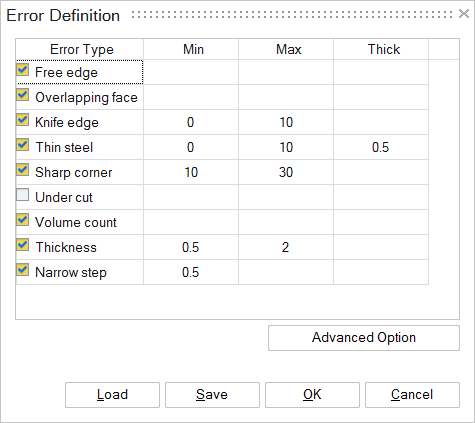475x423 pixels.
Task: Confirm with the OK button
Action: 312,395
